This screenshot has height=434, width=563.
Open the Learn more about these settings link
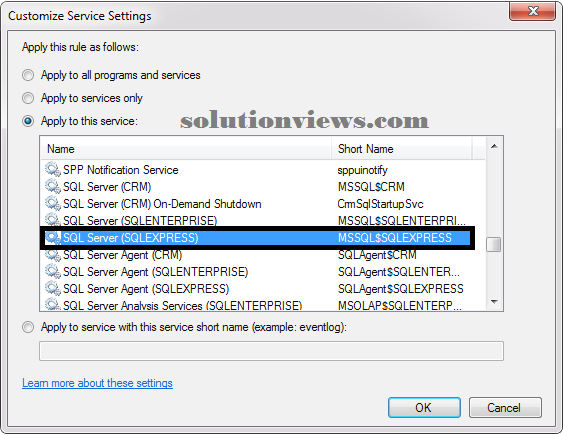(97, 383)
